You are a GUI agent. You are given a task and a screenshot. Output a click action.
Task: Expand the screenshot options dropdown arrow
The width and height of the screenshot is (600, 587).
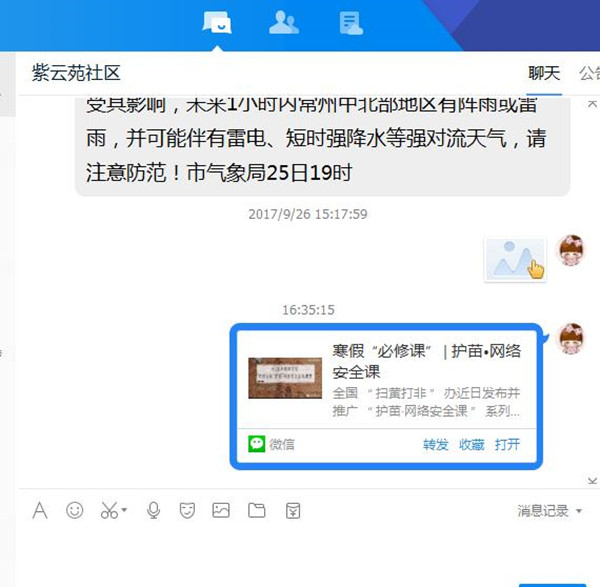click(x=124, y=510)
